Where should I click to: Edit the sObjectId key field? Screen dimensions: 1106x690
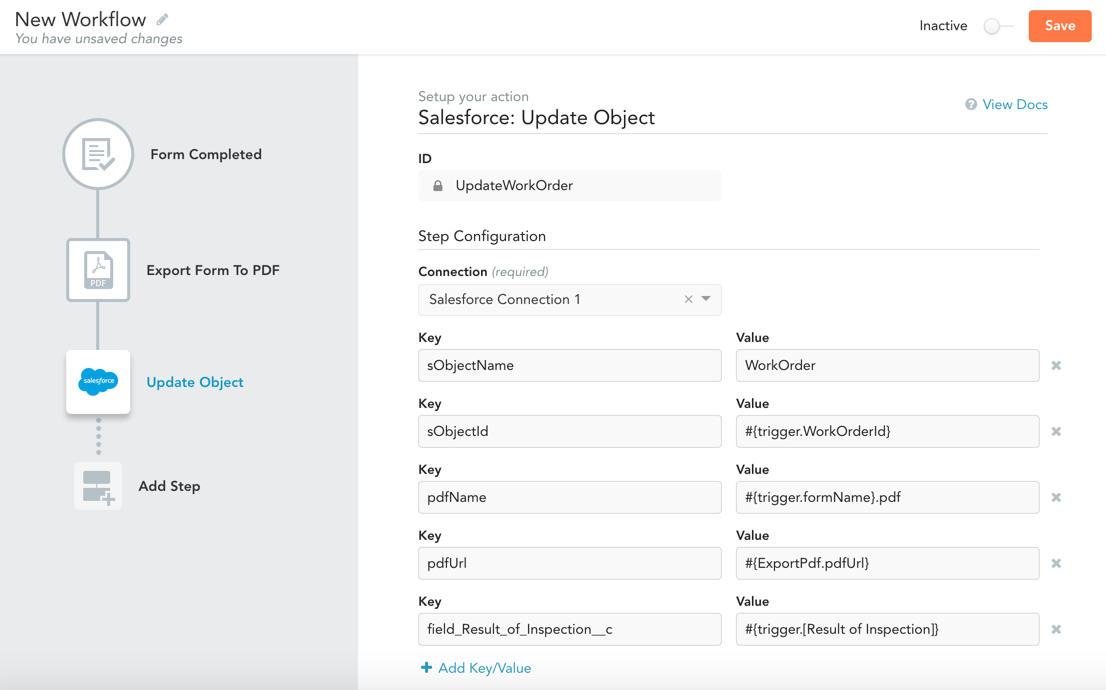point(570,431)
